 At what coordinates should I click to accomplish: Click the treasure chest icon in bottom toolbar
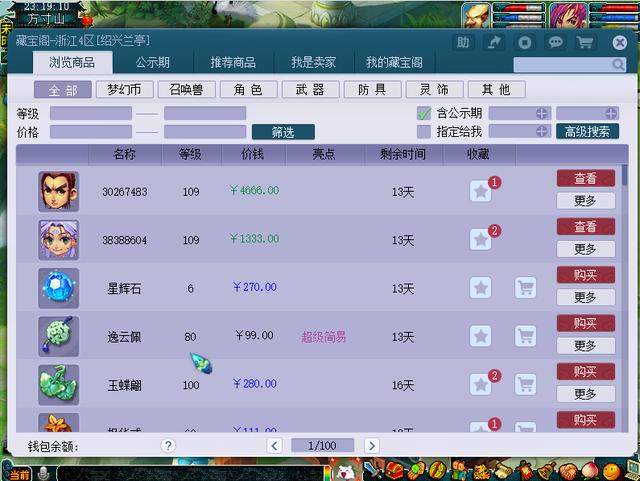394,471
